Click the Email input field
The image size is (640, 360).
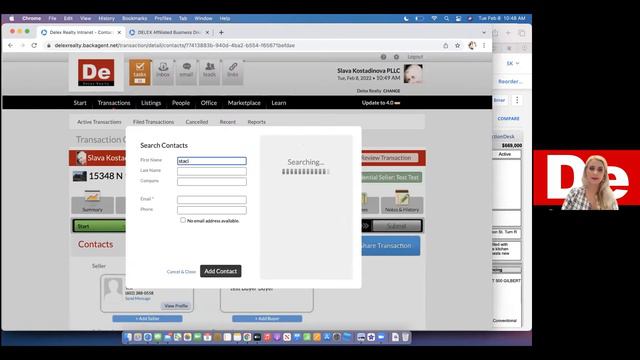[x=212, y=200]
